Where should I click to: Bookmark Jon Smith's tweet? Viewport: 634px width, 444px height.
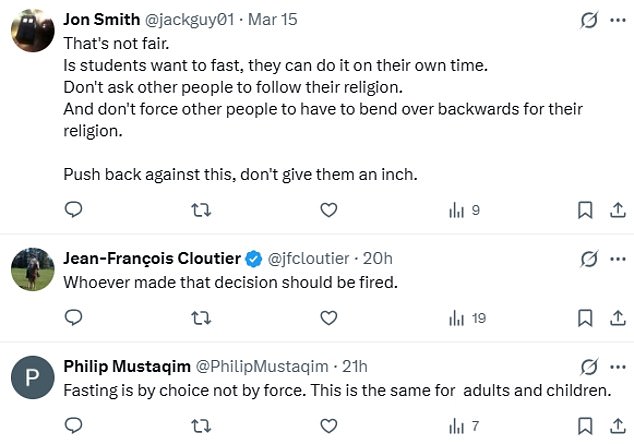(x=586, y=210)
